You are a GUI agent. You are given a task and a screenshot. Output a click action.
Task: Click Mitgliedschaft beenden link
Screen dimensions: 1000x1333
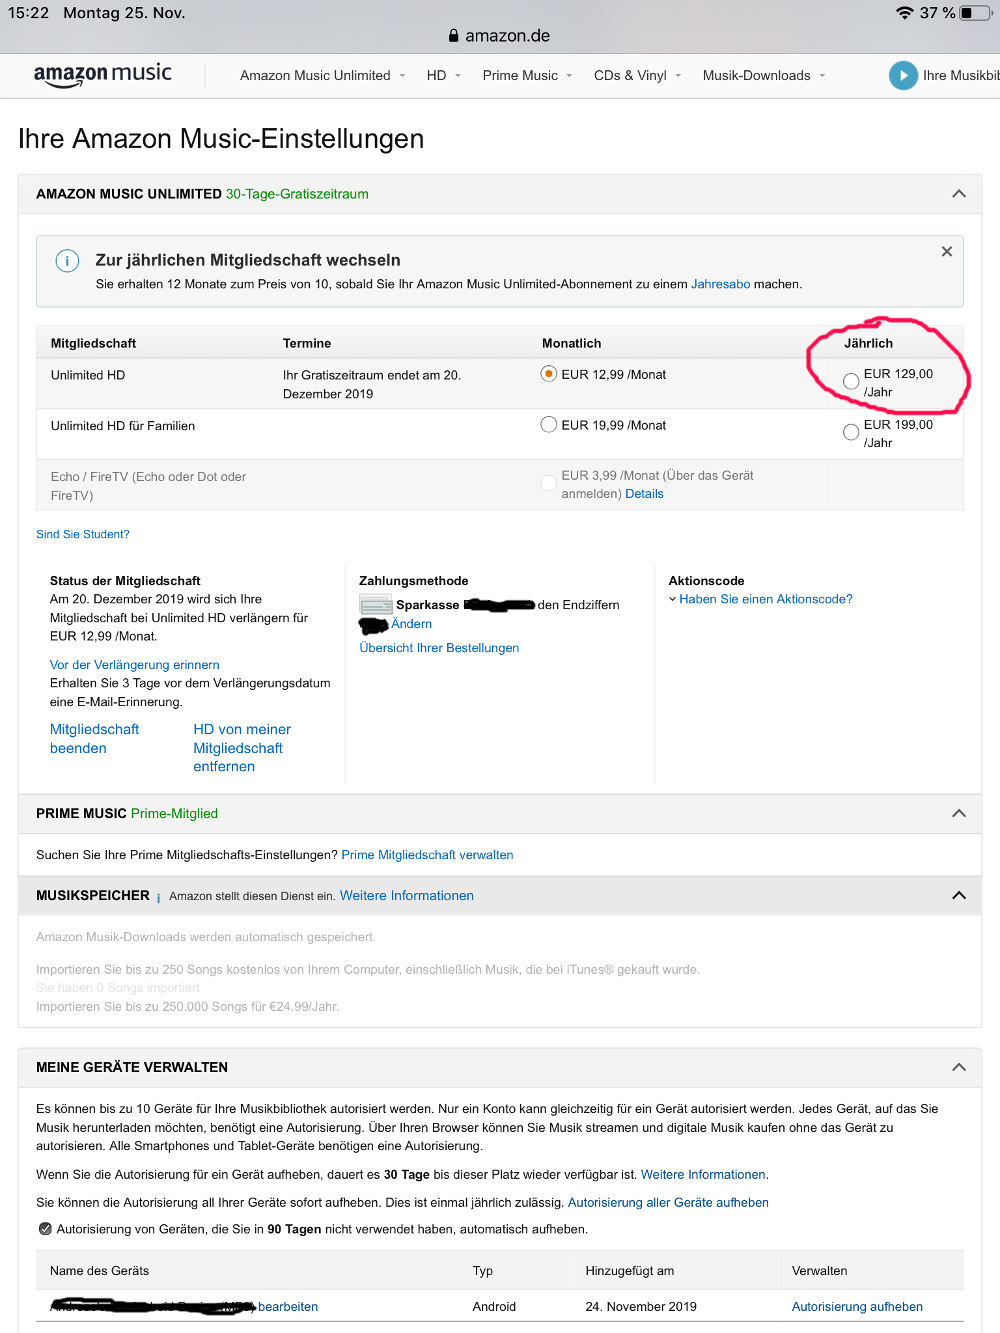point(93,739)
